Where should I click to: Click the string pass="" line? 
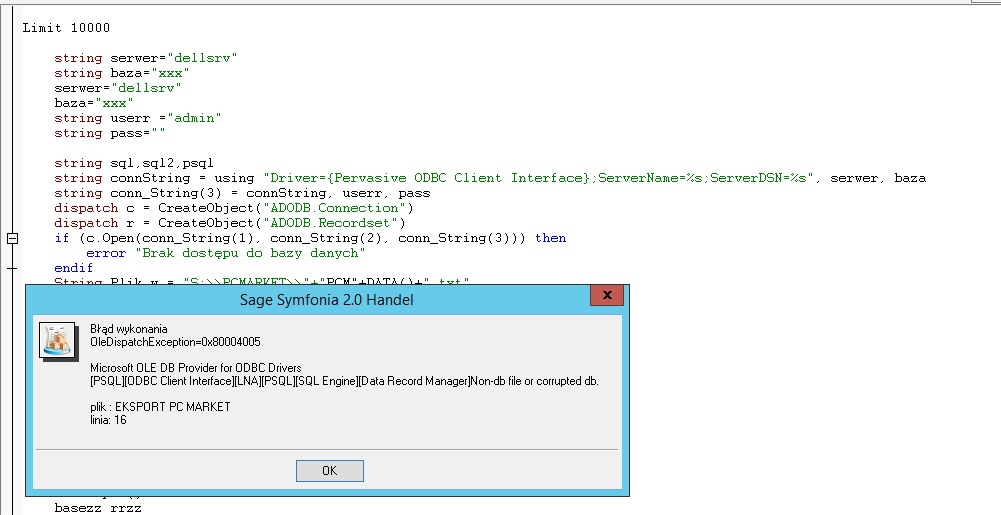[x=109, y=133]
